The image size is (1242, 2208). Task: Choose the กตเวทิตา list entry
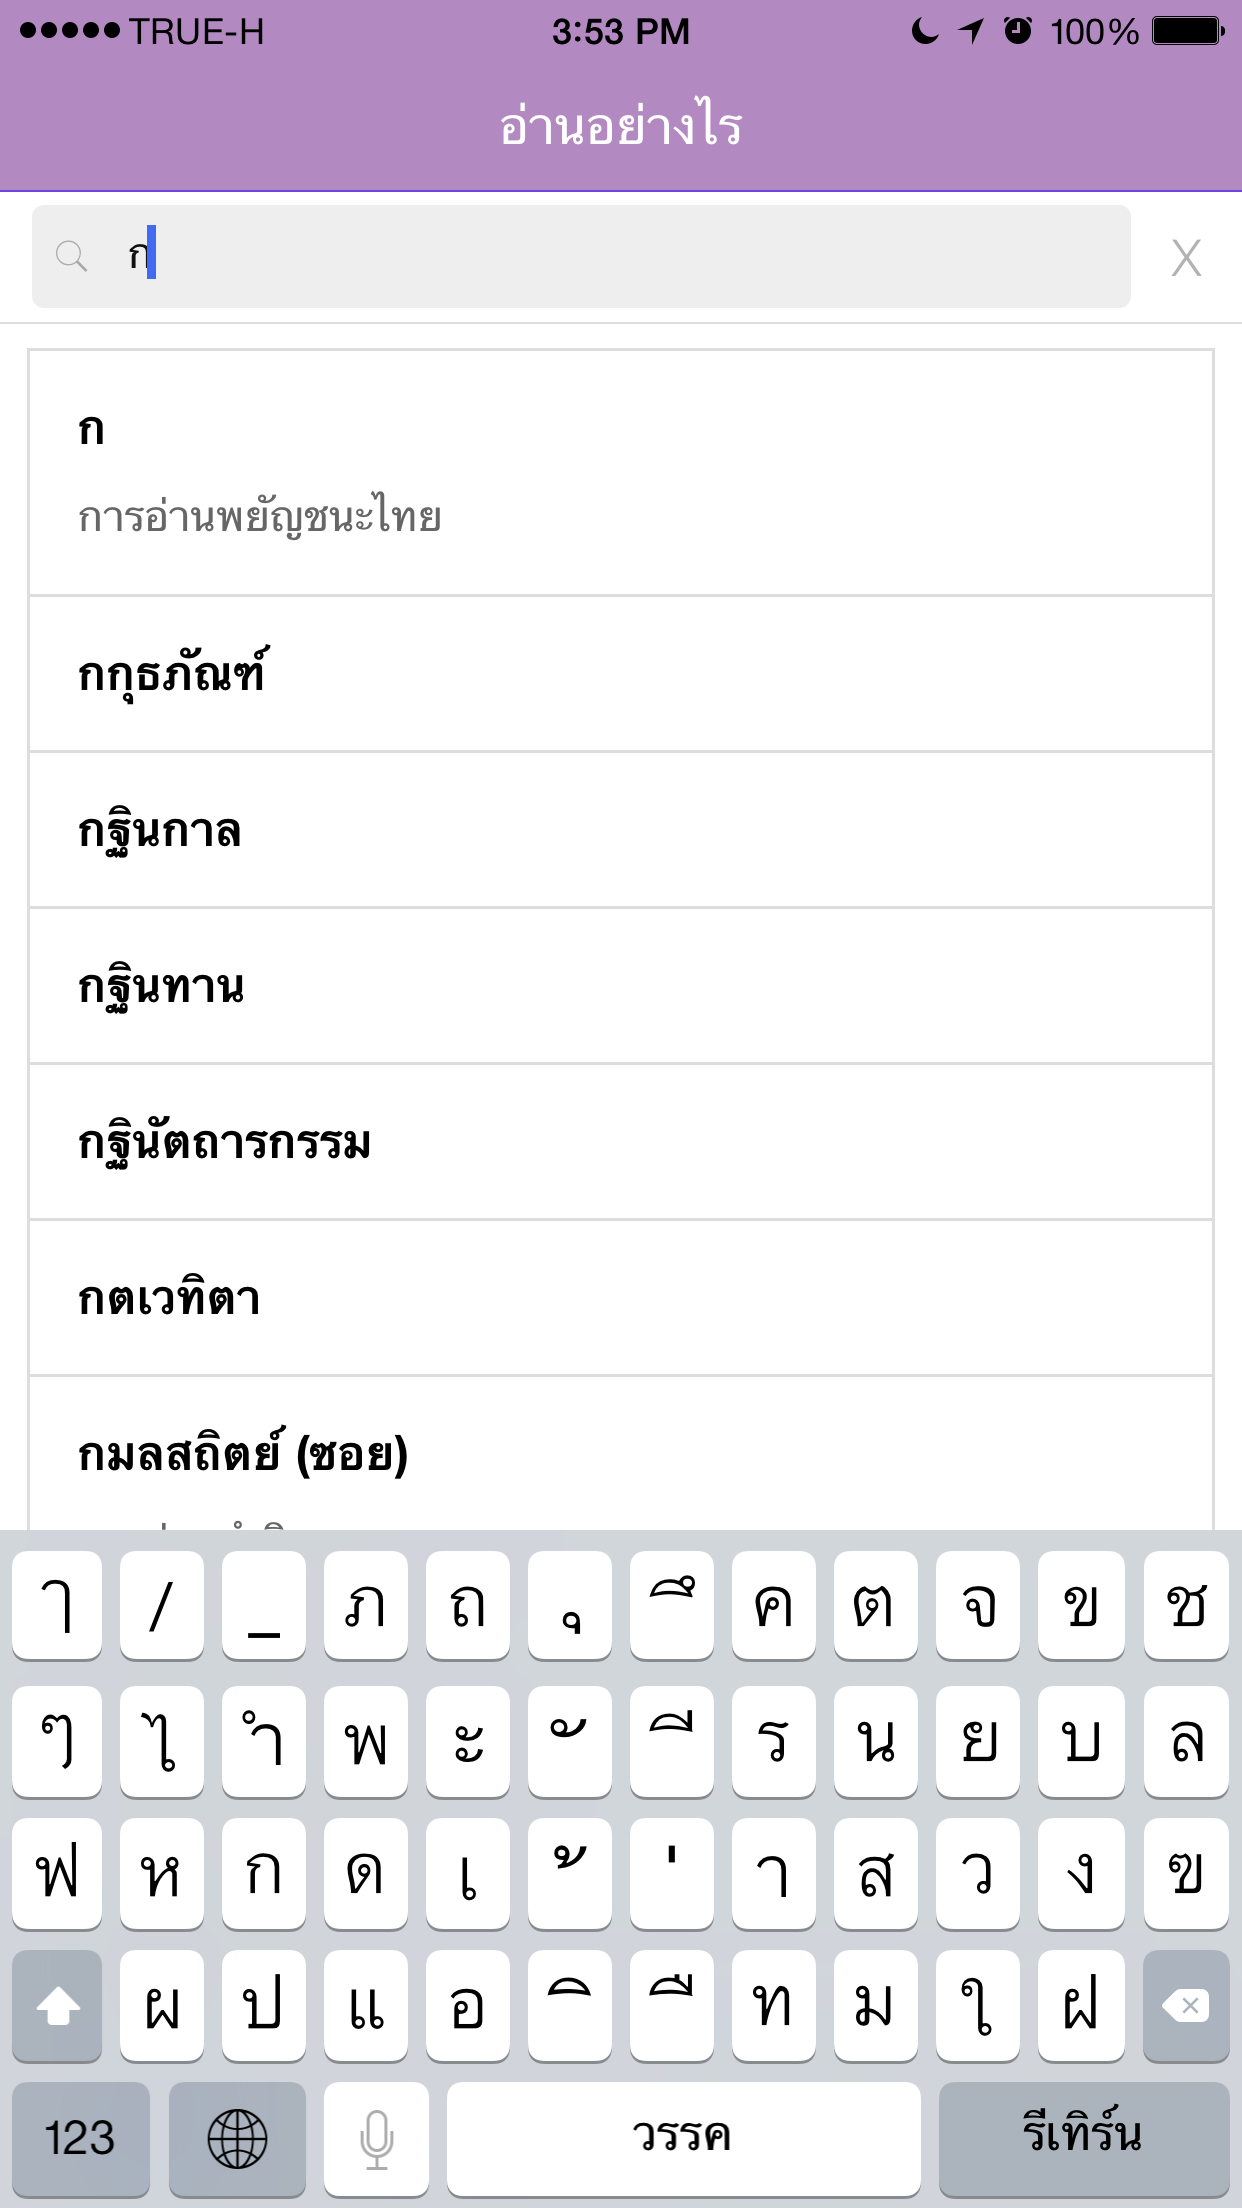tap(621, 1298)
